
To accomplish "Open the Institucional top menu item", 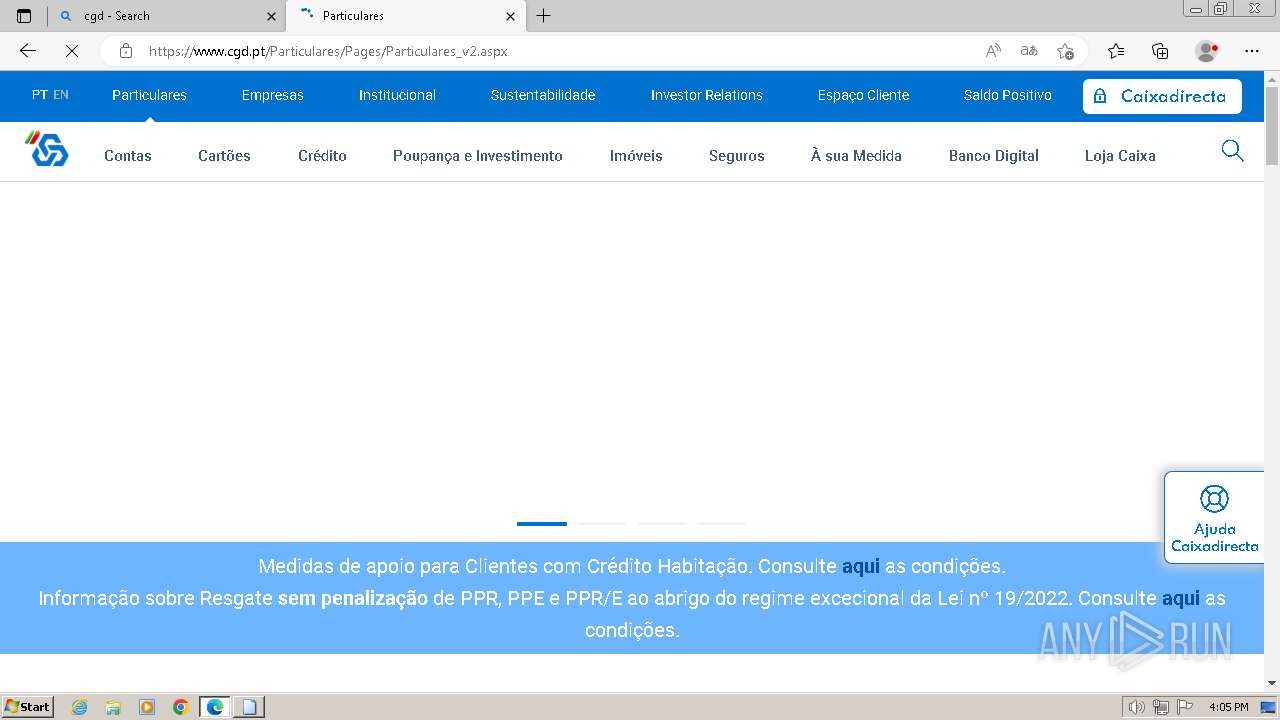I will pos(397,95).
